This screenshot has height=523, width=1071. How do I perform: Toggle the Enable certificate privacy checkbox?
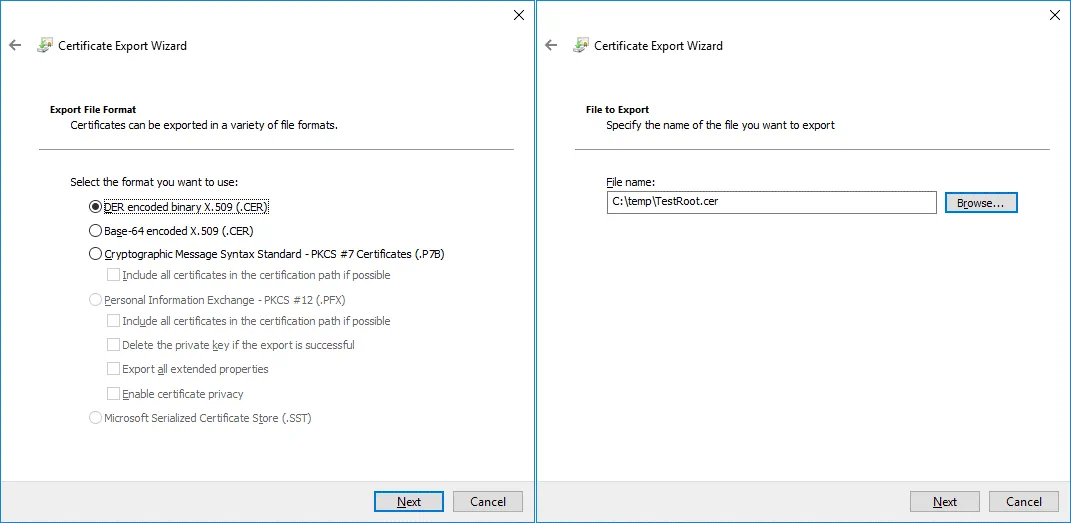pyautogui.click(x=114, y=394)
